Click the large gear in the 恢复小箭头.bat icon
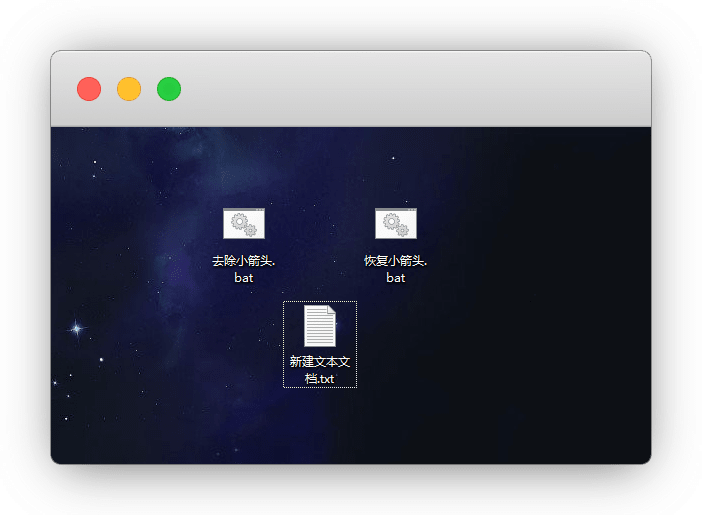 pyautogui.click(x=391, y=222)
